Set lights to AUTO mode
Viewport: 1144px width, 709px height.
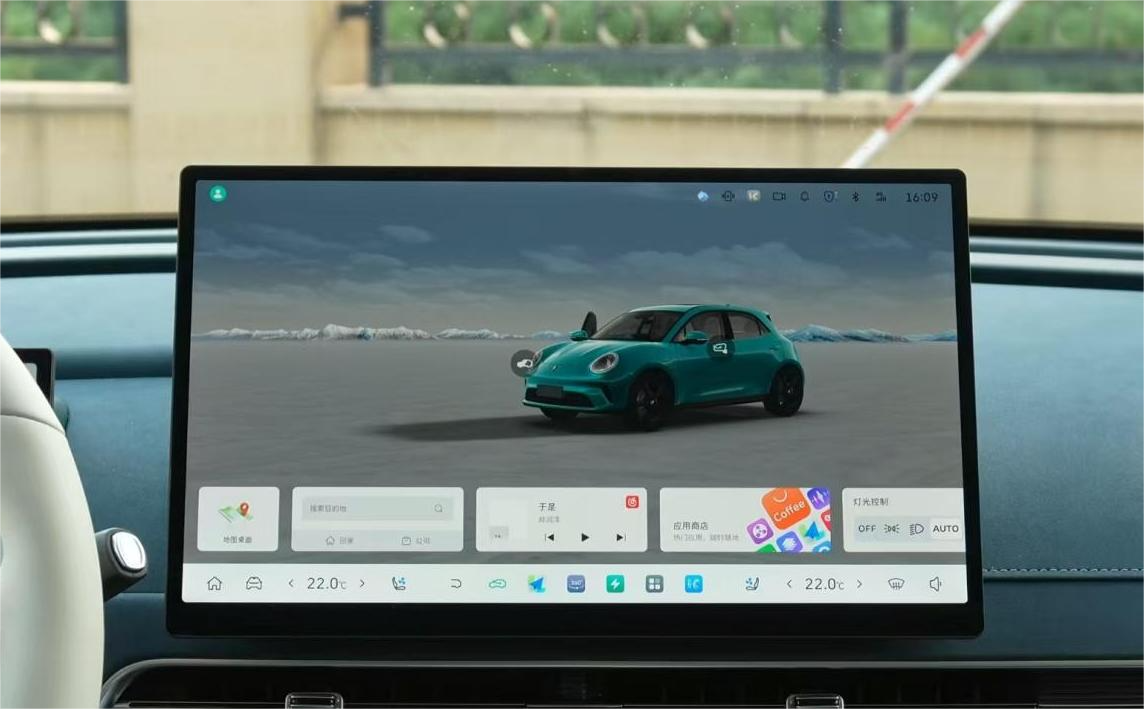coord(946,529)
